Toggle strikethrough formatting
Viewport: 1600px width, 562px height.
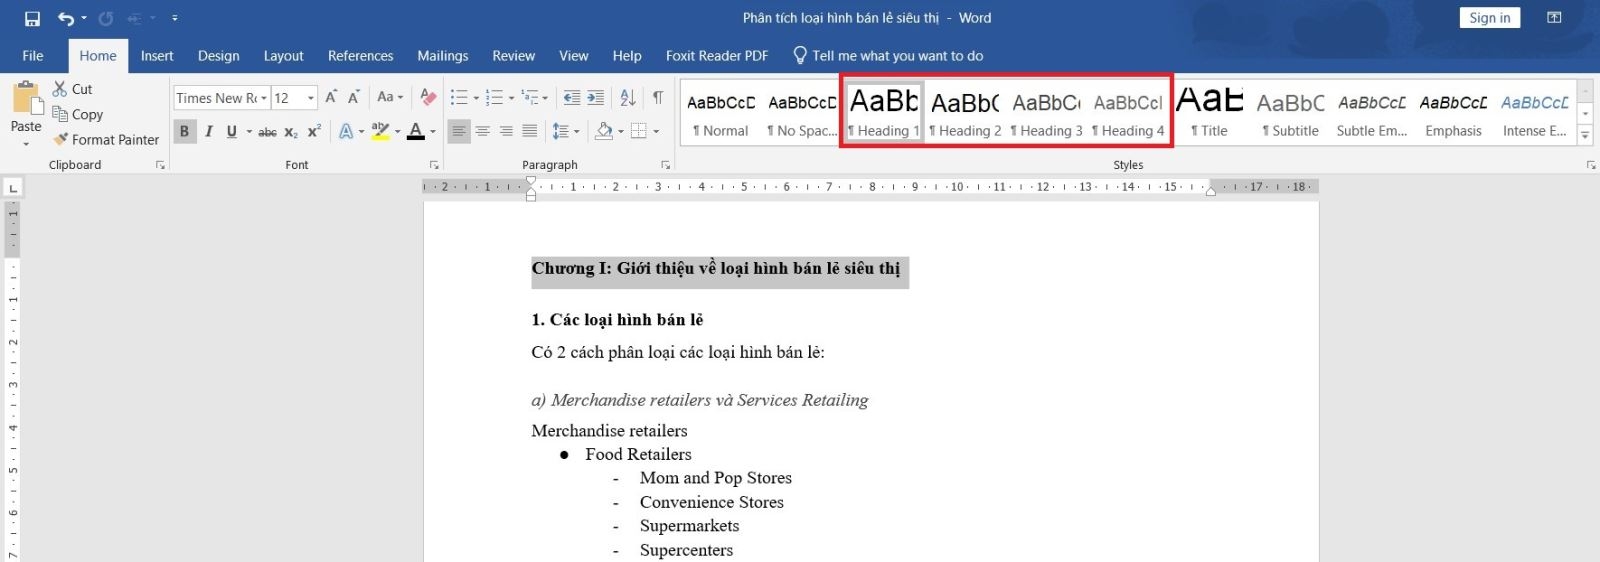(x=267, y=131)
